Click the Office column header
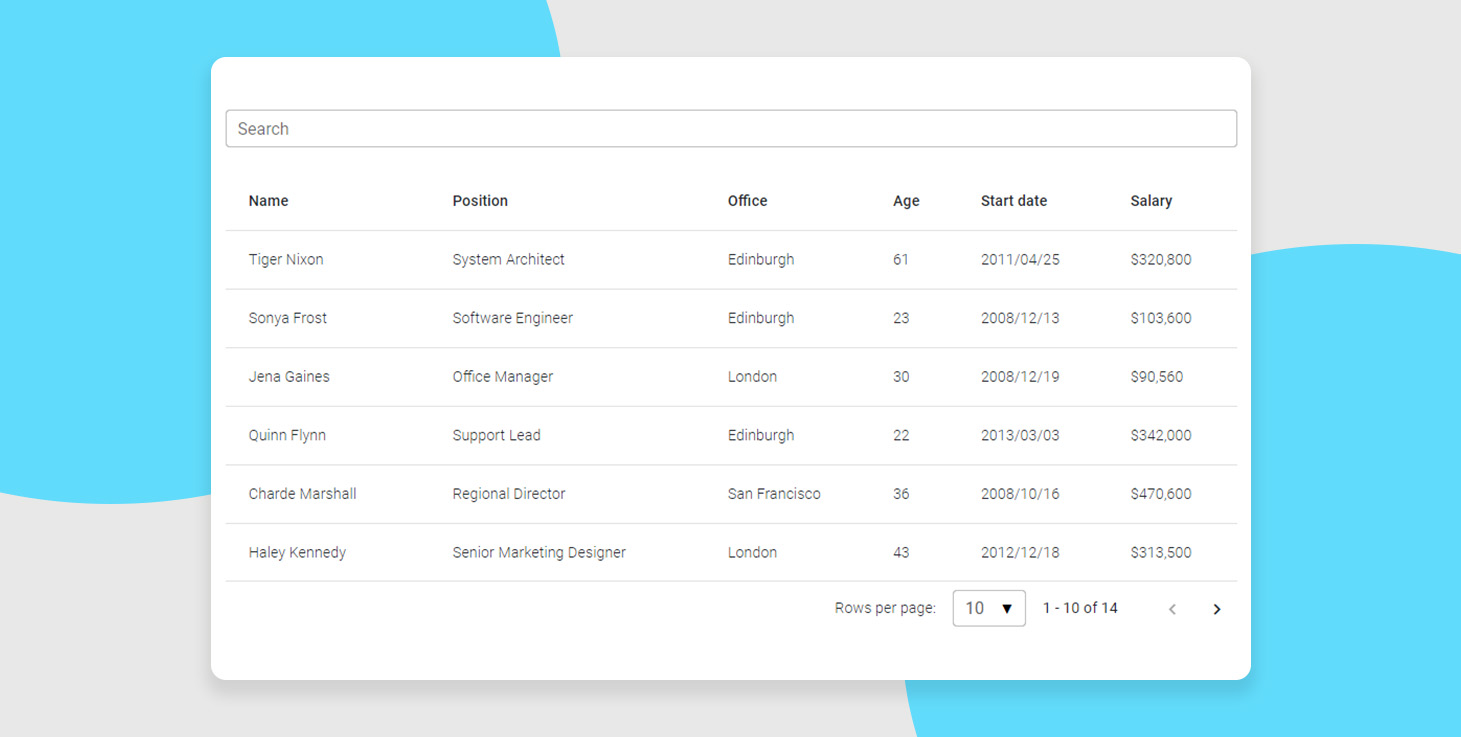1461x737 pixels. click(747, 201)
